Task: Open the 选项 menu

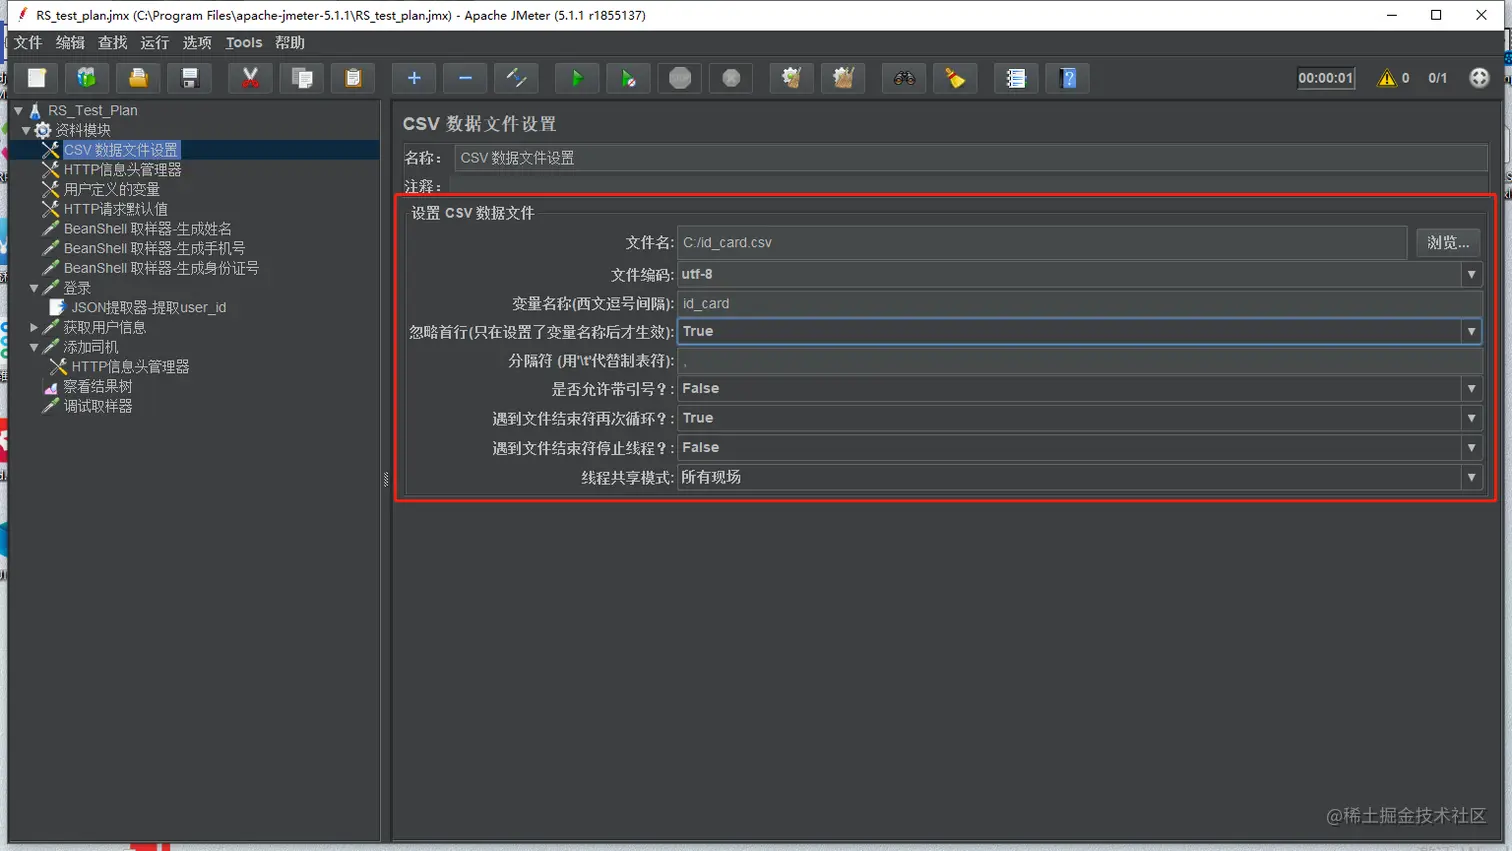Action: point(197,42)
